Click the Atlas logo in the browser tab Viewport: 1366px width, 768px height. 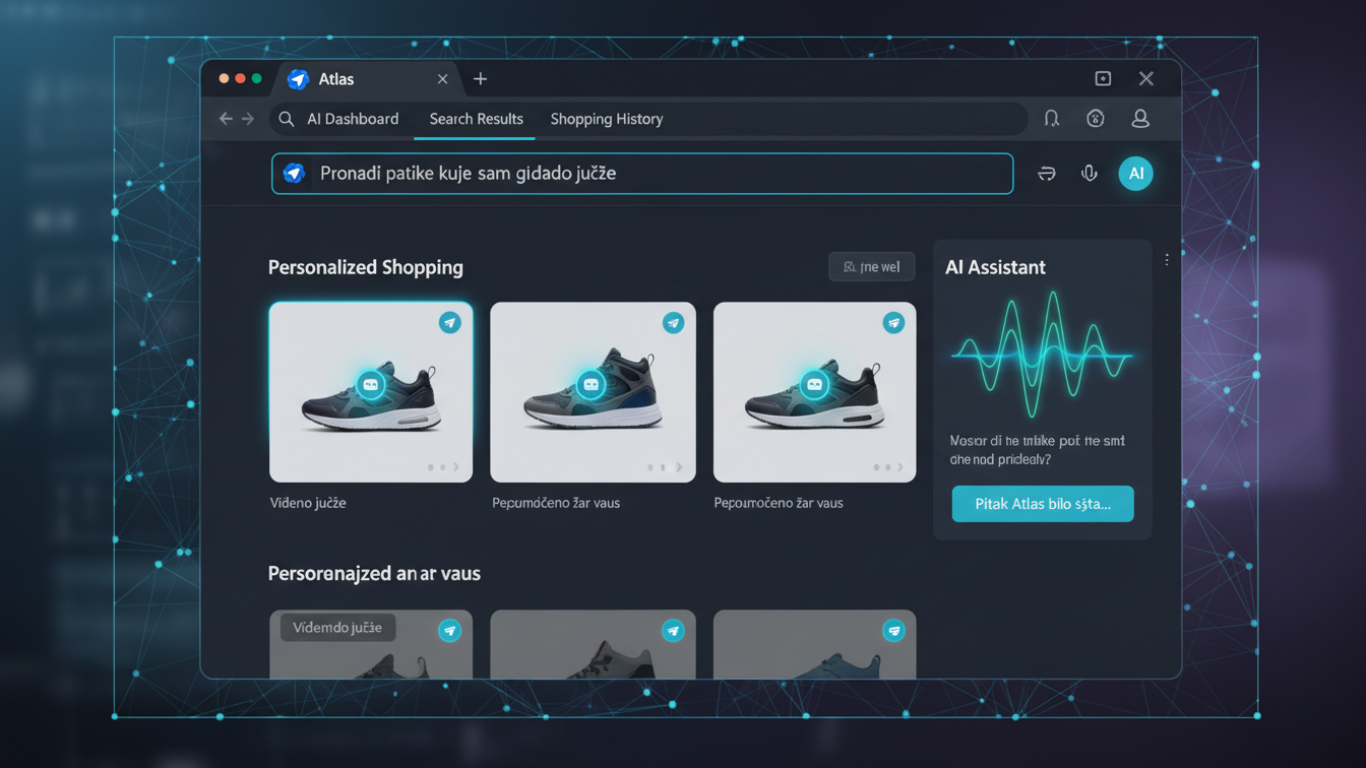coord(297,79)
